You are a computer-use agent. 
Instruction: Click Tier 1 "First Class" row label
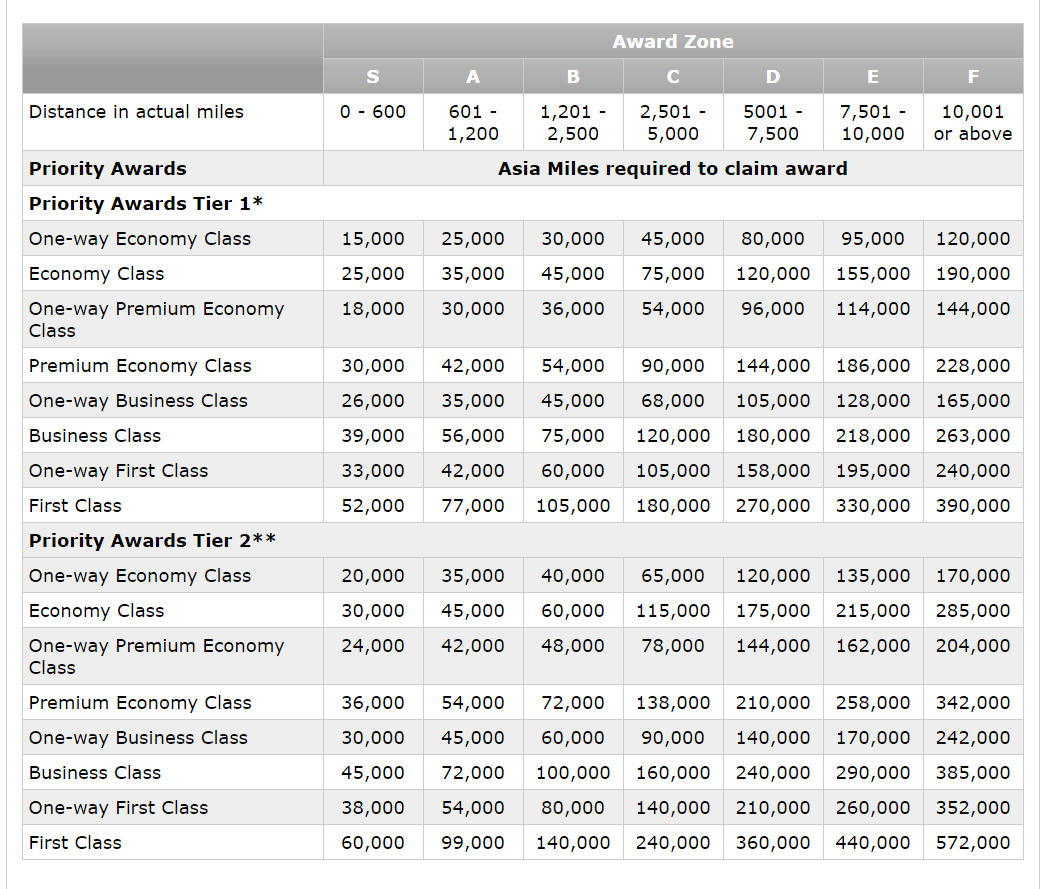[x=75, y=506]
